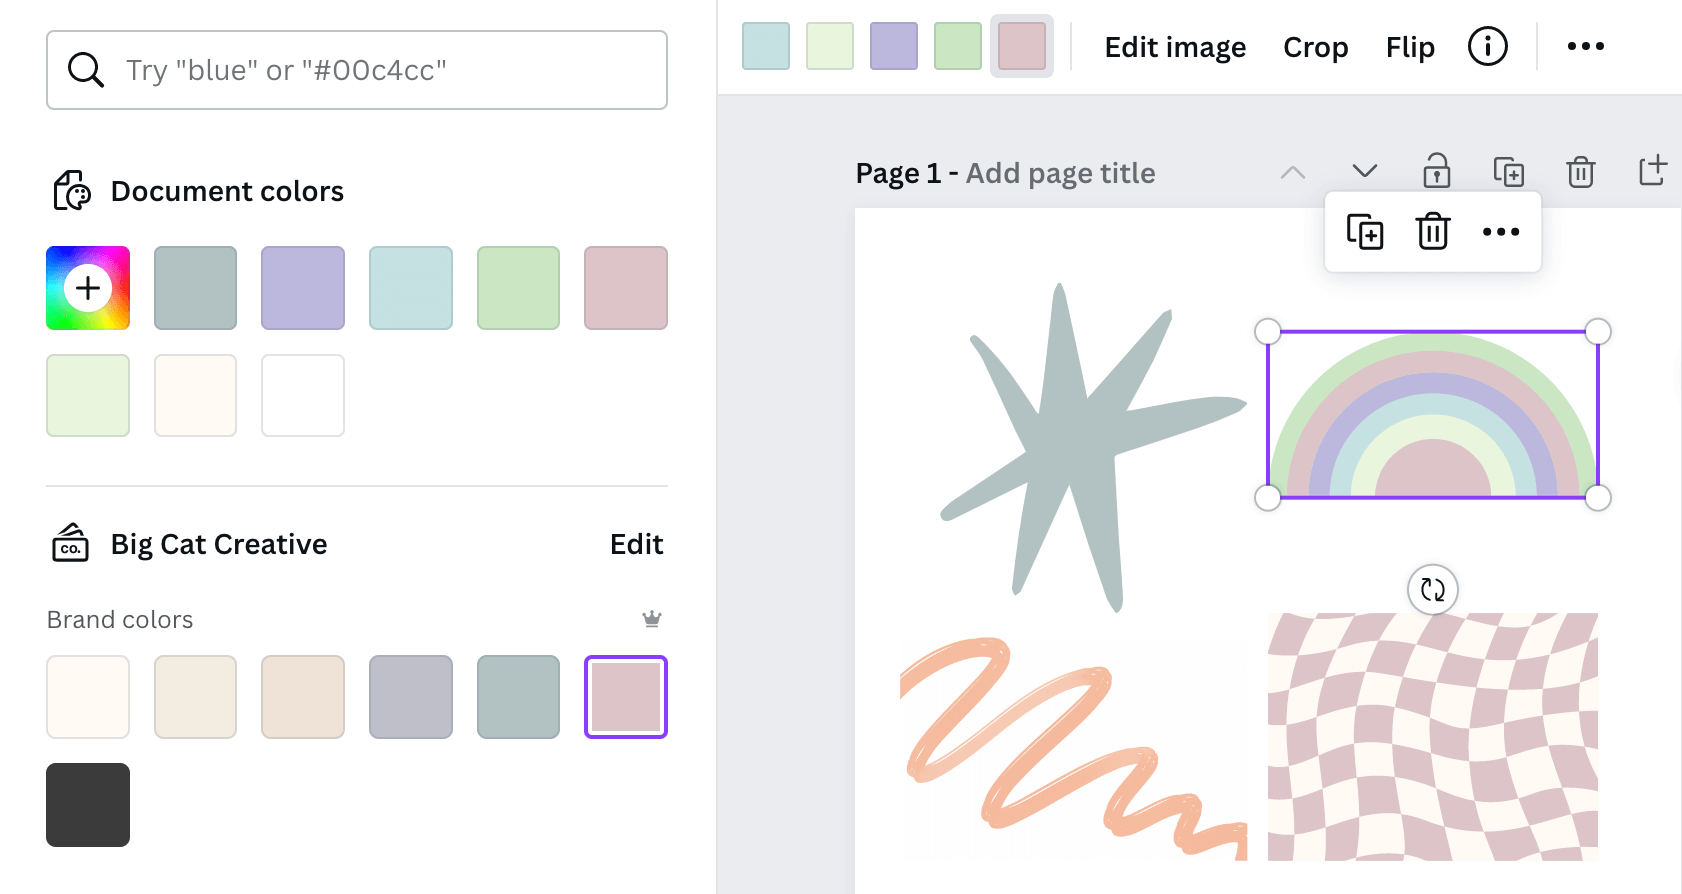Duplicate the page using the header icon
Image resolution: width=1682 pixels, height=894 pixels.
1508,172
